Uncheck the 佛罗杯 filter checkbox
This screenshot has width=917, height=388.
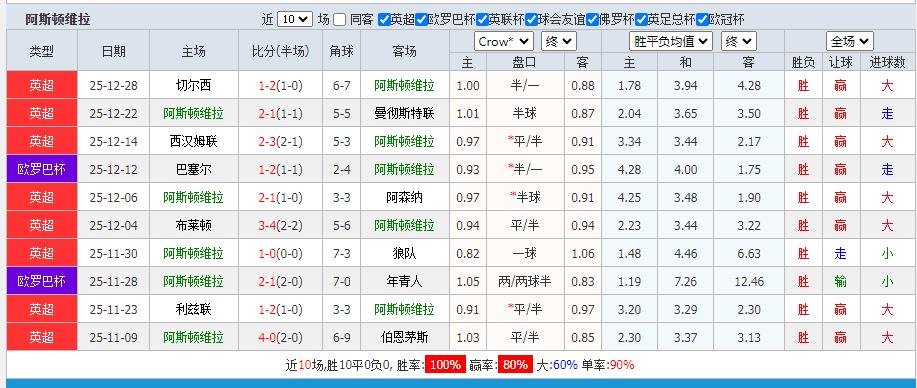pos(592,19)
